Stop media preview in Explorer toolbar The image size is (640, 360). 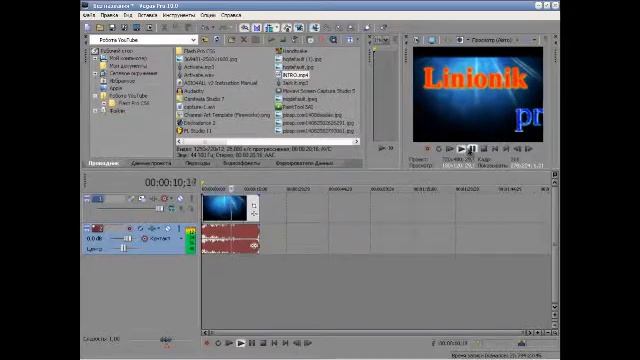[282, 40]
